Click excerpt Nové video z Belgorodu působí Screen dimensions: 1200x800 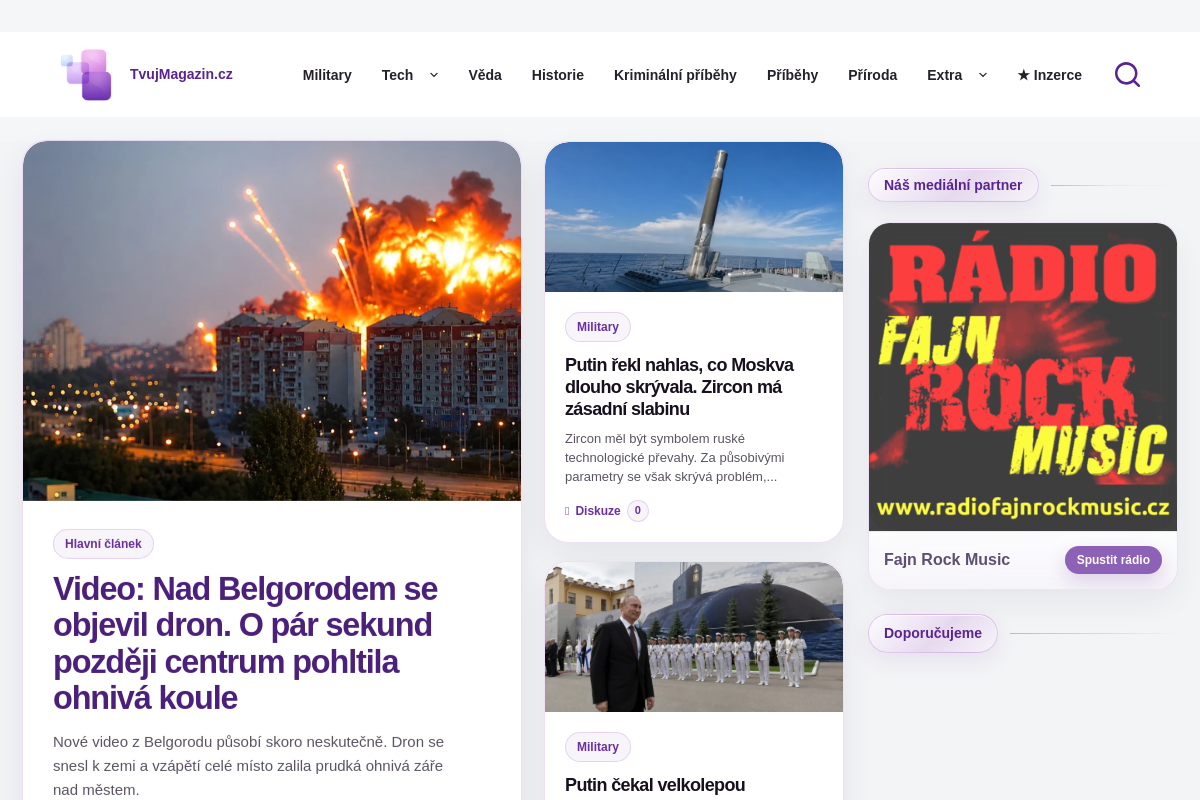click(x=249, y=766)
